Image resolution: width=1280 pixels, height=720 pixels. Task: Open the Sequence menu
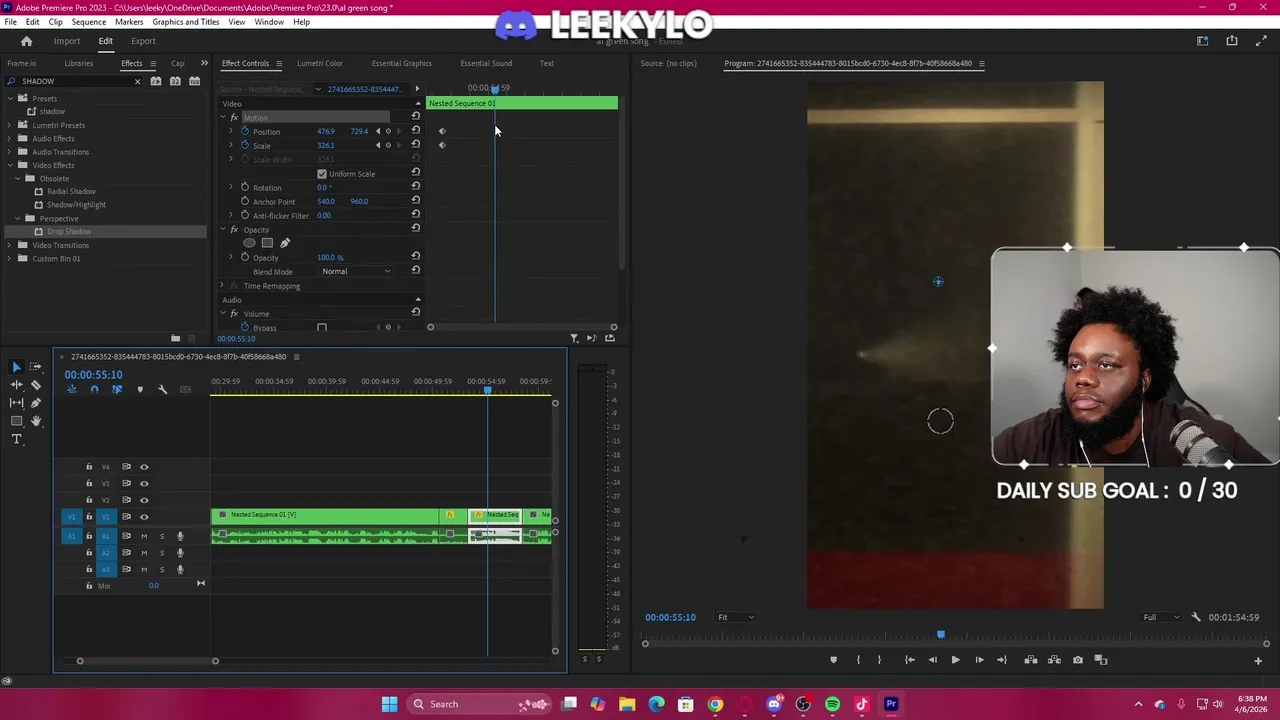(x=88, y=22)
